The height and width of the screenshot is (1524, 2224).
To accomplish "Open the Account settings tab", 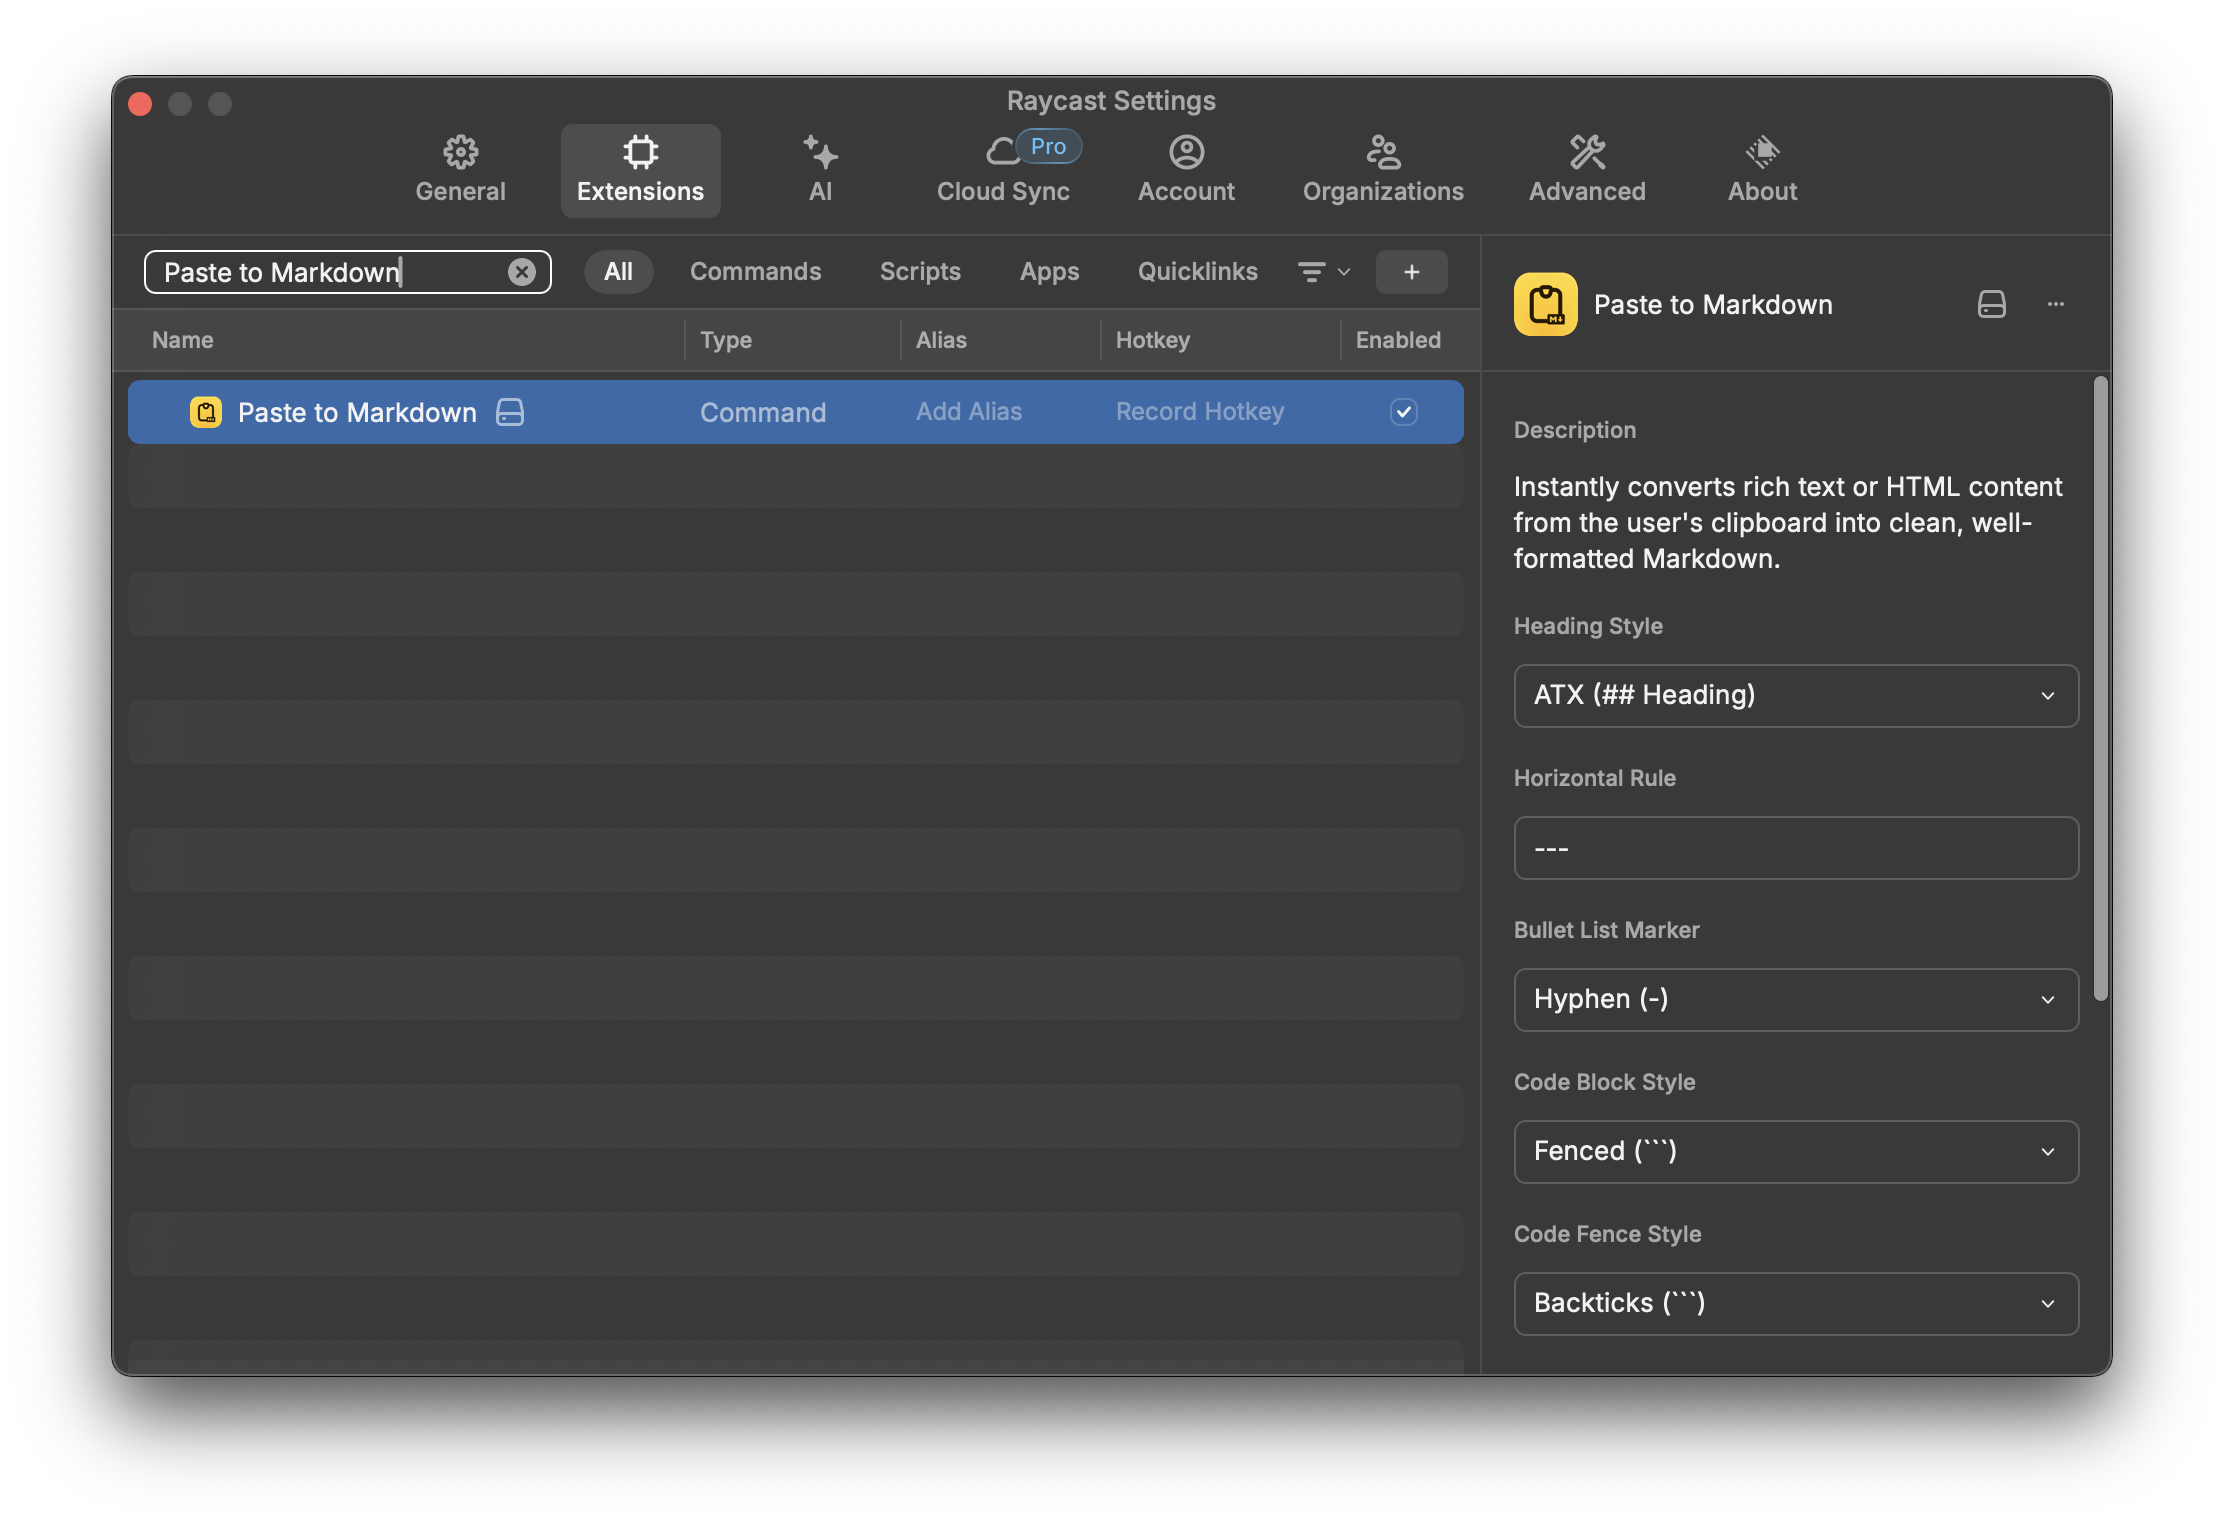I will [x=1186, y=170].
